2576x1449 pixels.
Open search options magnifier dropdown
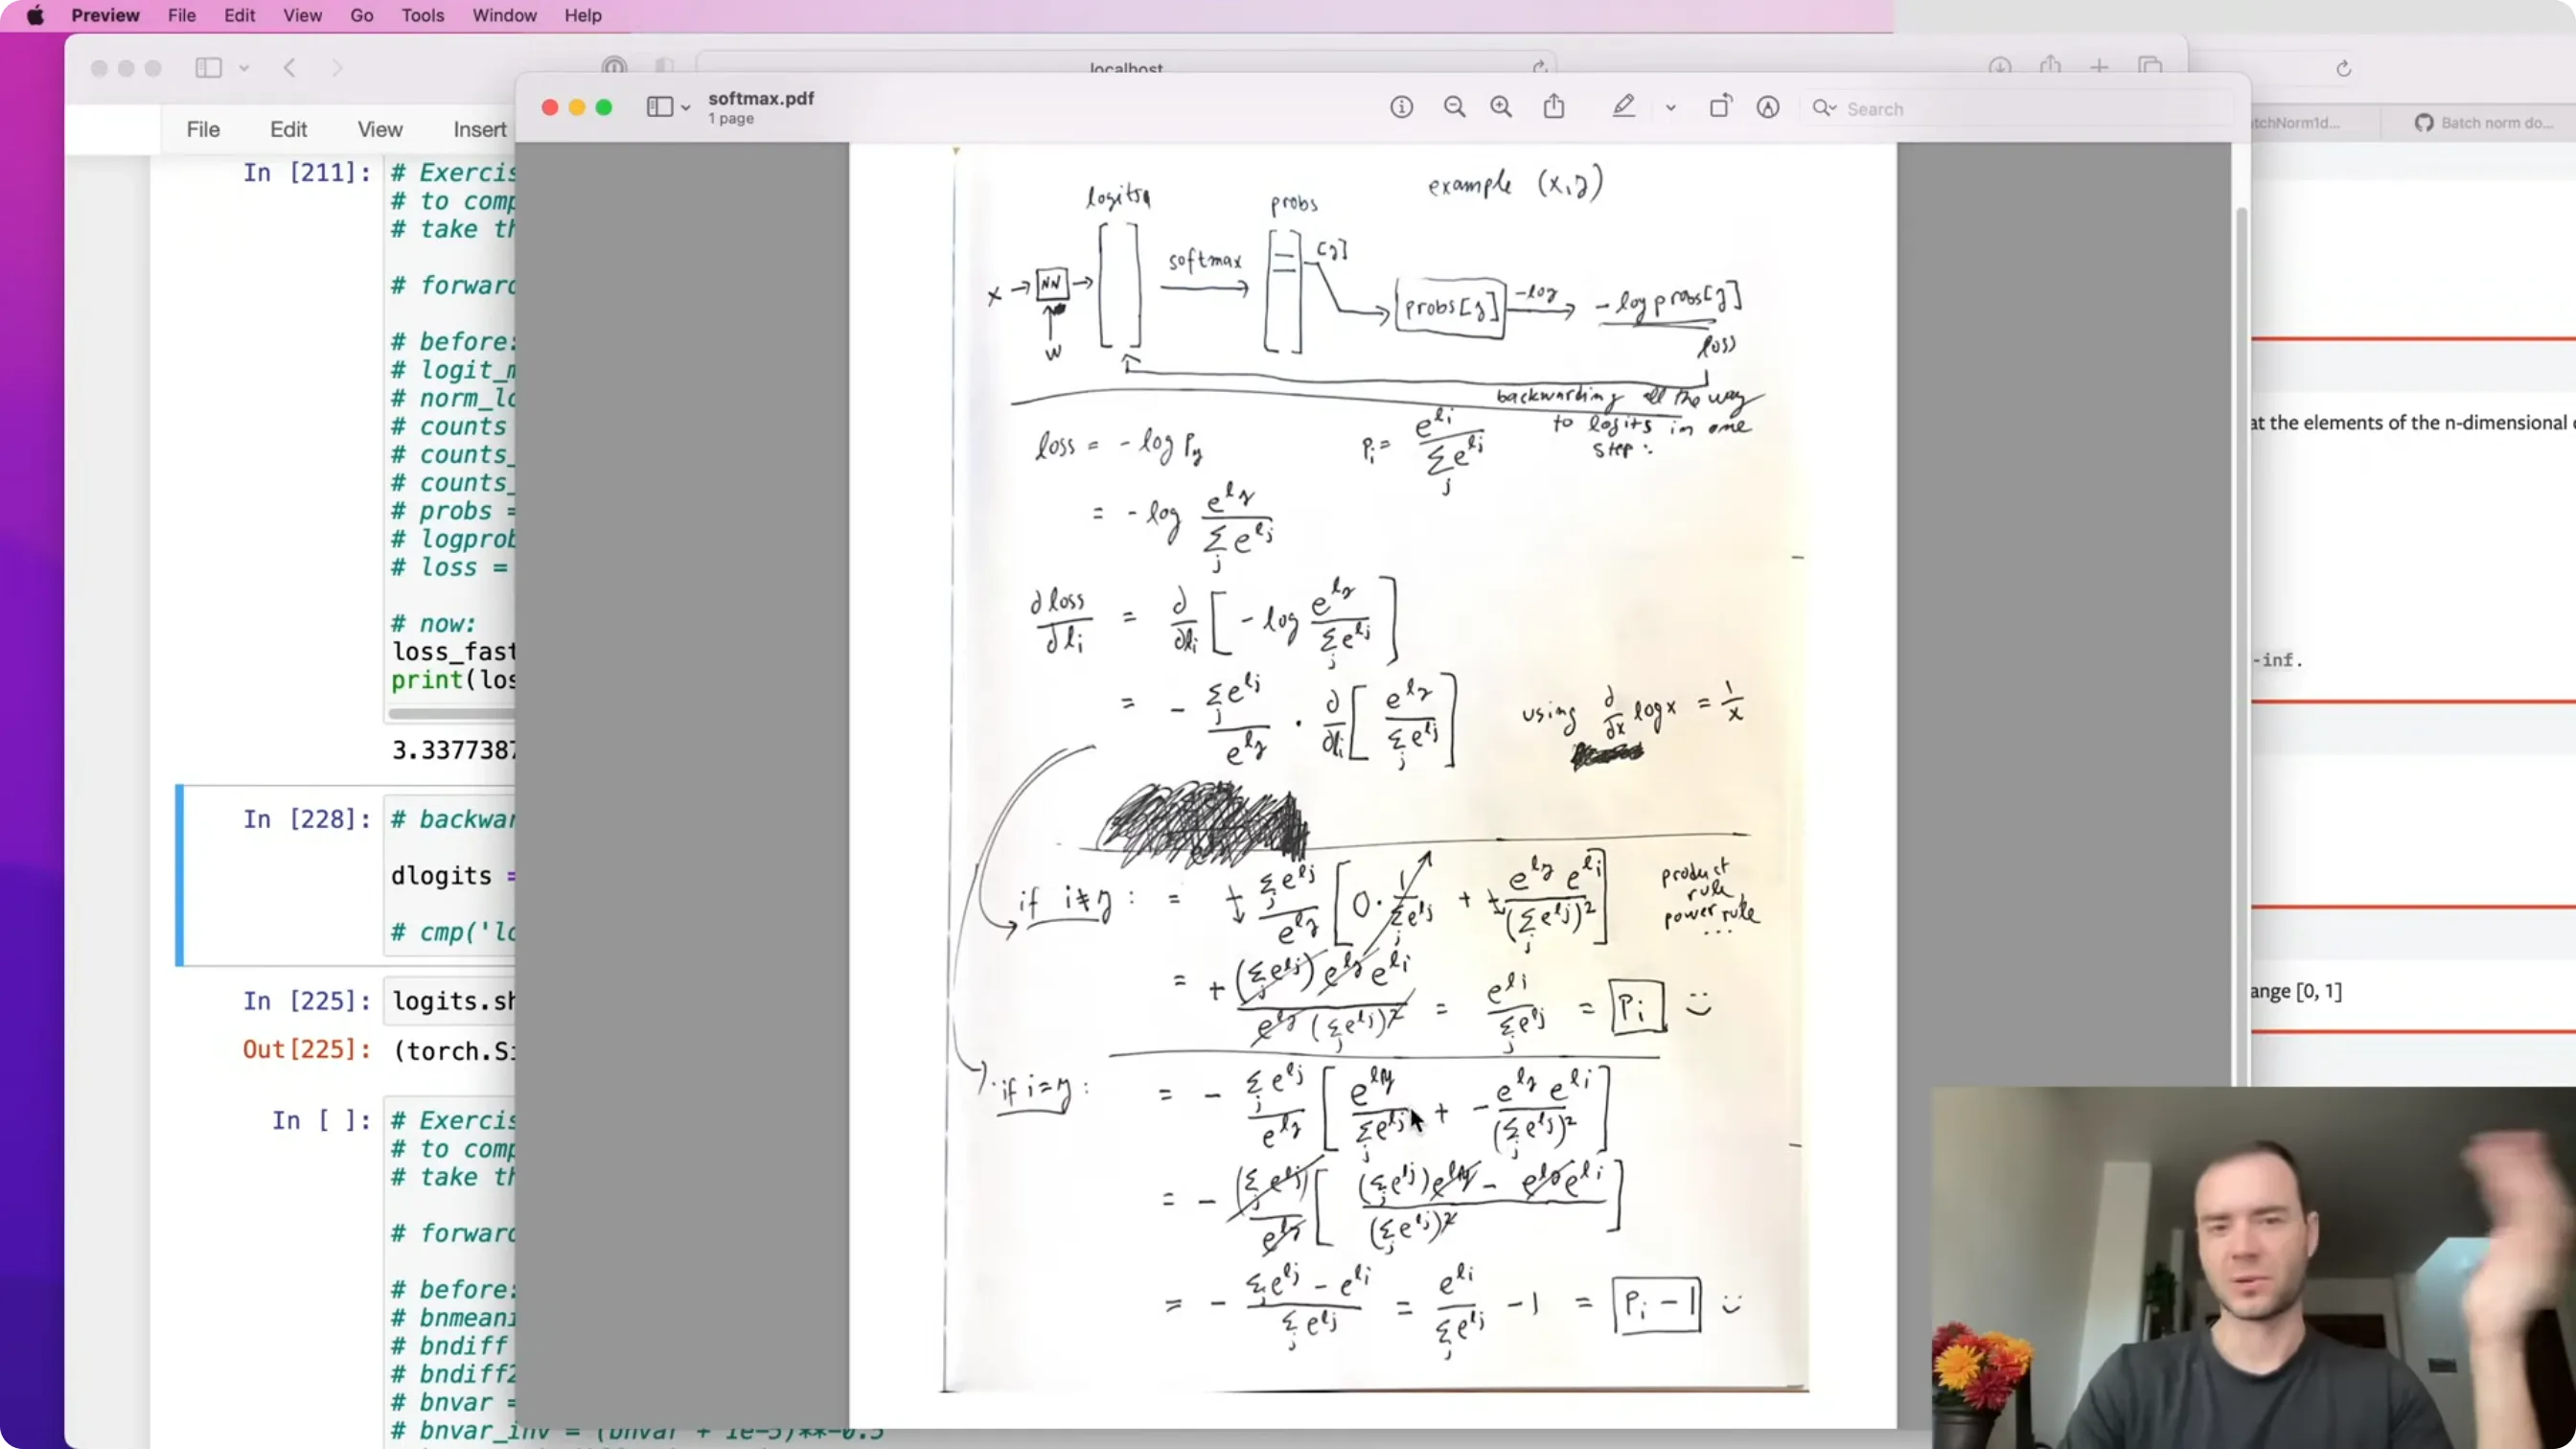point(1824,108)
